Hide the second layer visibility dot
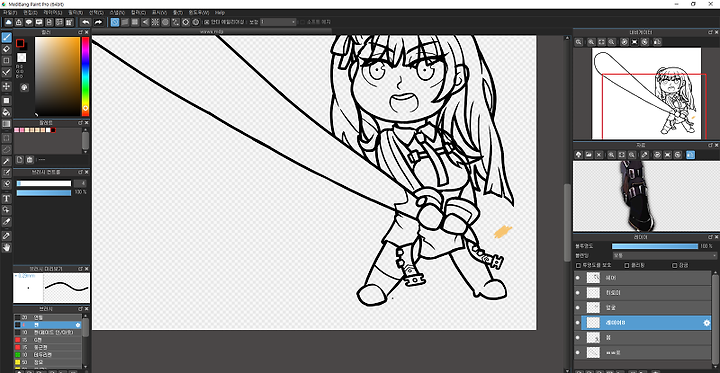Image resolution: width=720 pixels, height=373 pixels. [x=578, y=293]
